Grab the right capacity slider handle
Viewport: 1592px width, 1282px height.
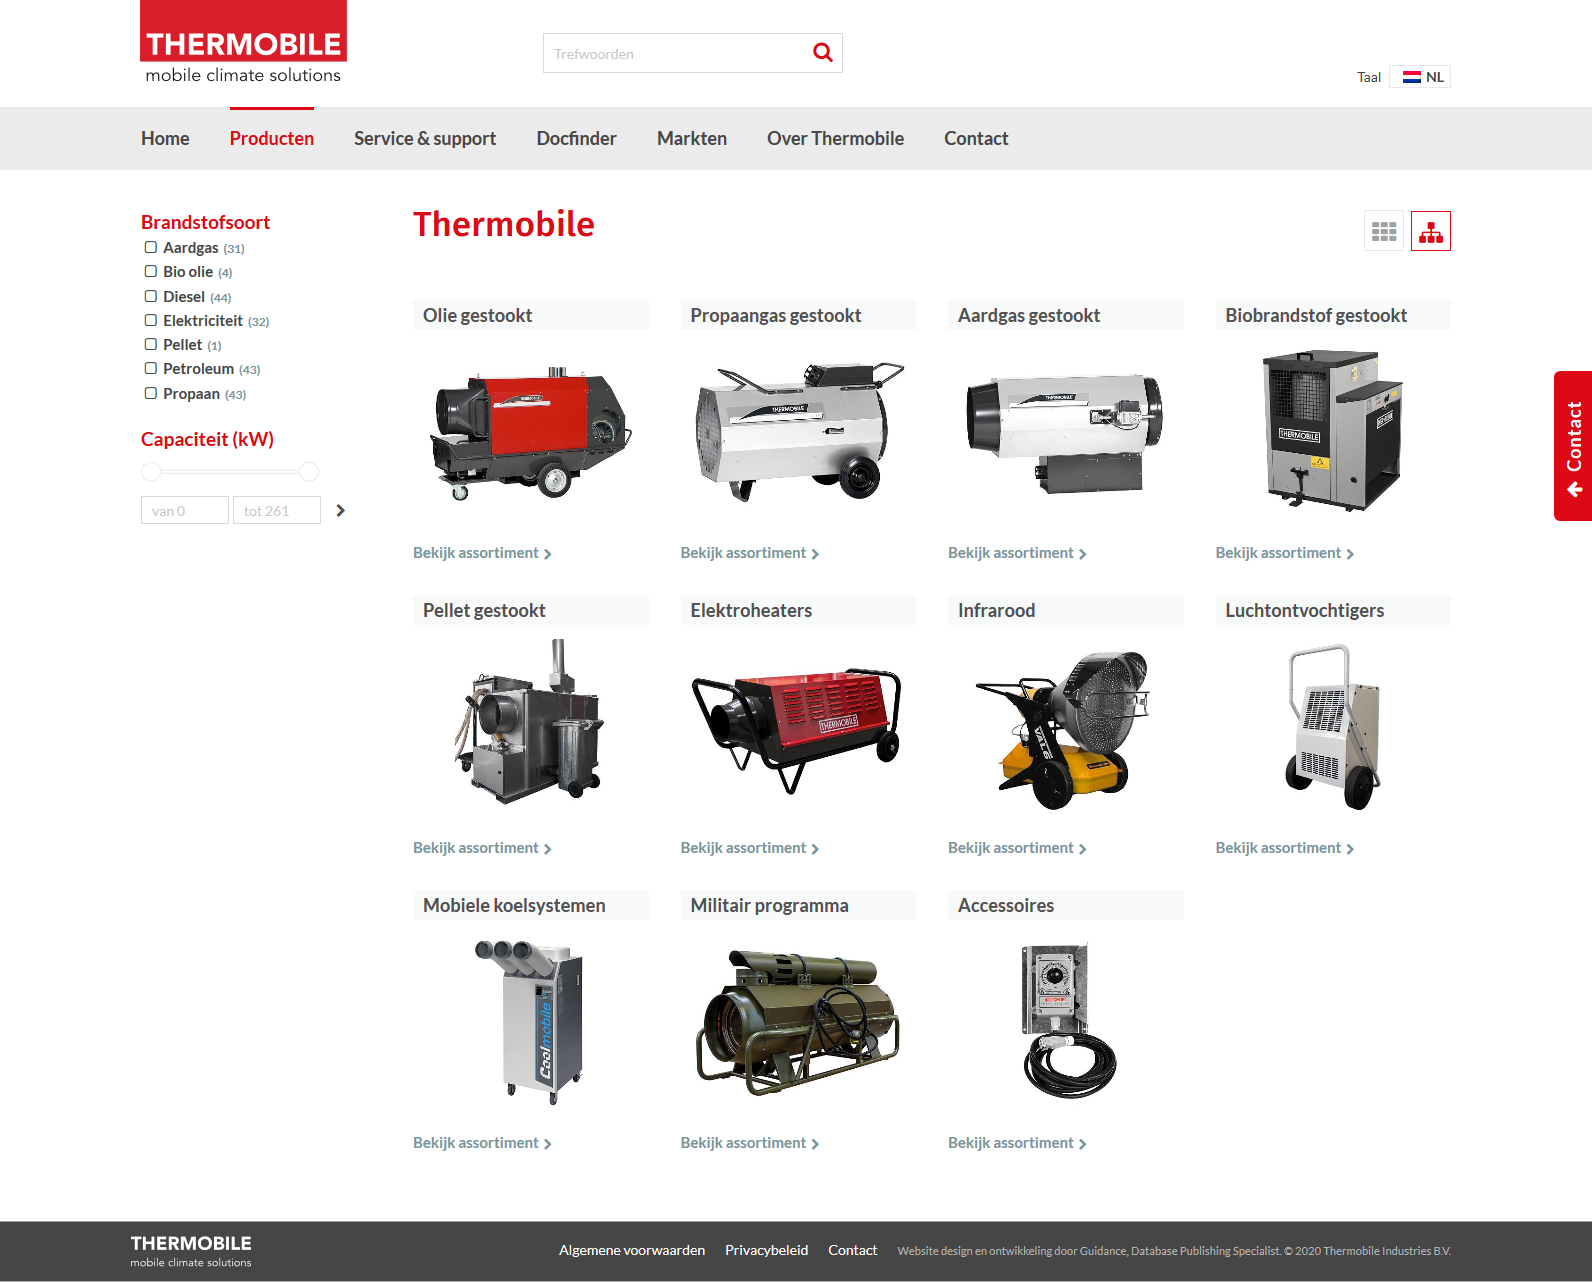pyautogui.click(x=309, y=471)
